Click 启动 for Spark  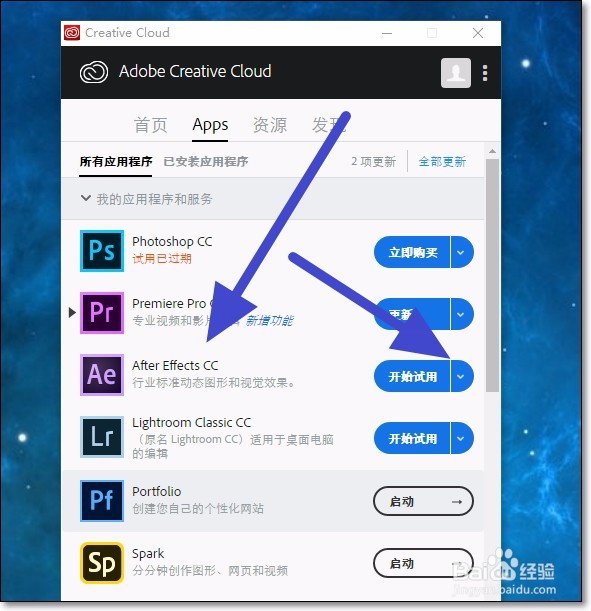click(x=423, y=563)
